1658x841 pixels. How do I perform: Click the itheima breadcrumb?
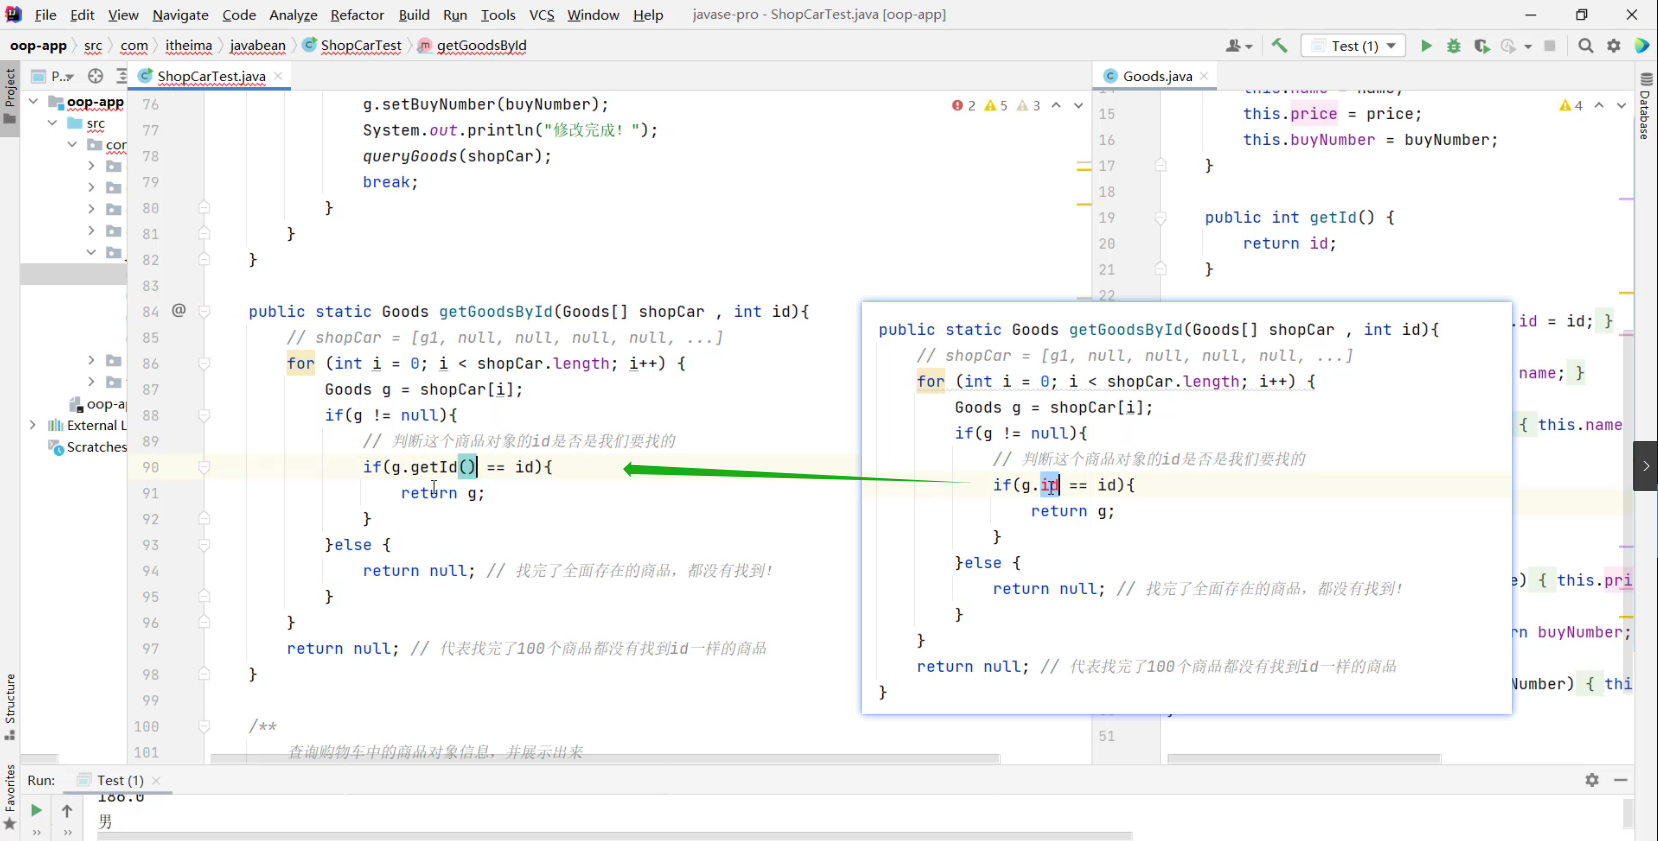pyautogui.click(x=188, y=46)
